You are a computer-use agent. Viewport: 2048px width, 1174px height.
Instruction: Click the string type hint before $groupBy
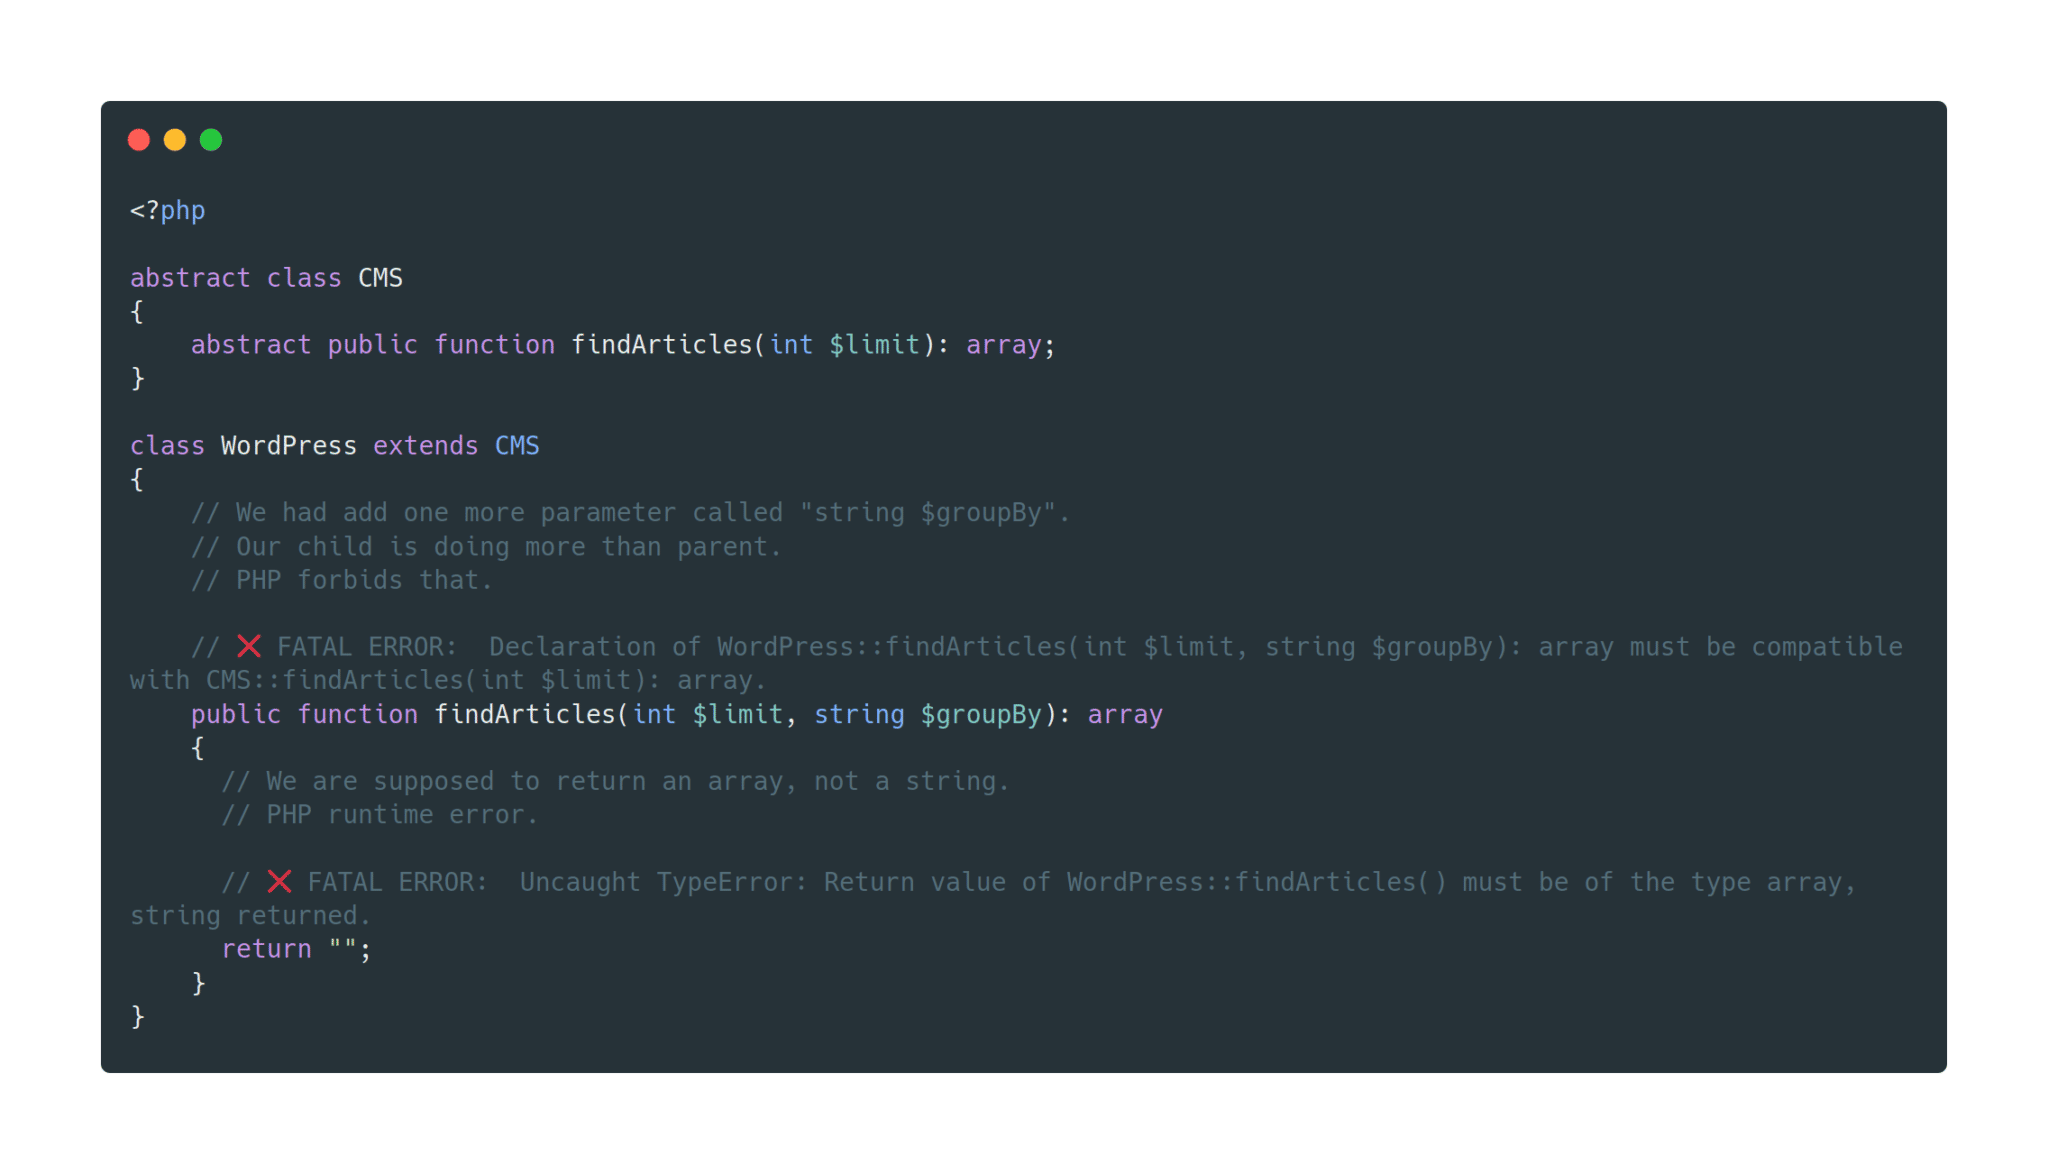[x=859, y=715]
